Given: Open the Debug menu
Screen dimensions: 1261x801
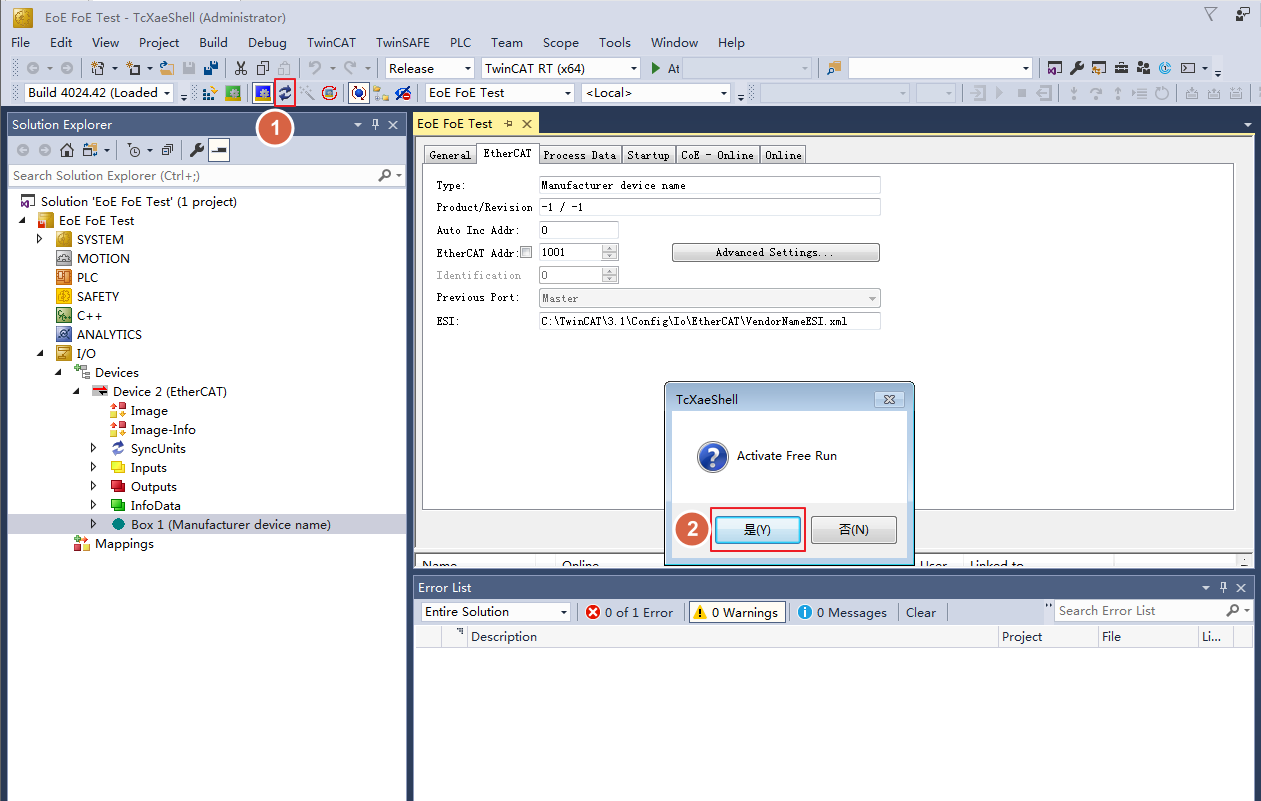Looking at the screenshot, I should (267, 42).
